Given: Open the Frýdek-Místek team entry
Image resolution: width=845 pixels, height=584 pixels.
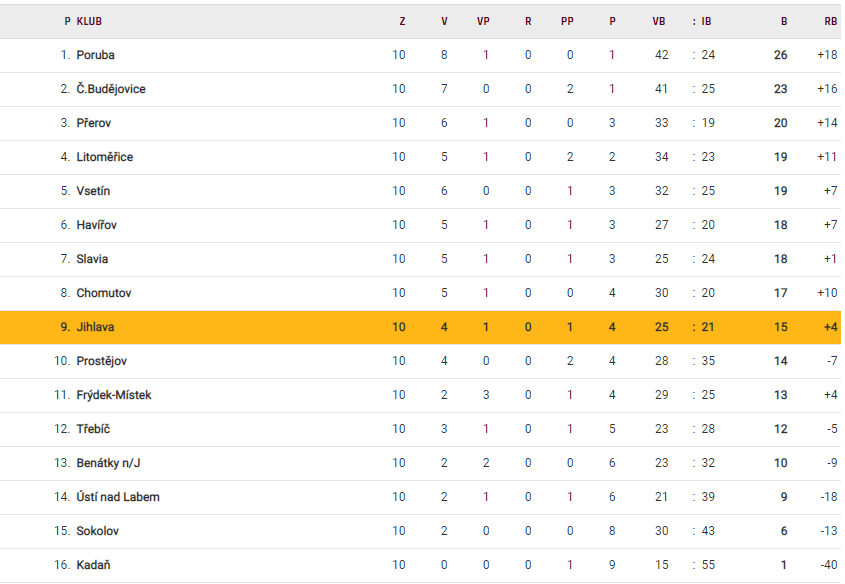Looking at the screenshot, I should [113, 395].
